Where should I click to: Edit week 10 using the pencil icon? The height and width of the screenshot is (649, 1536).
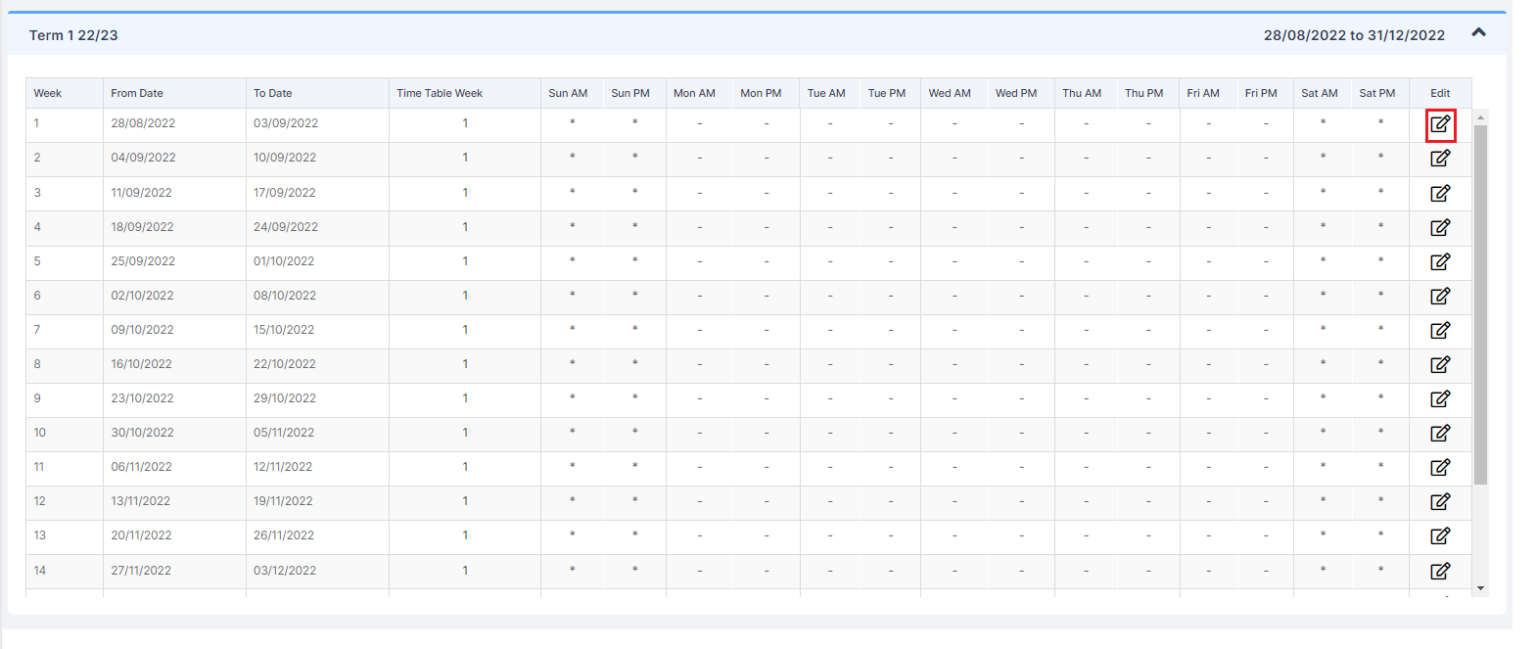coord(1440,433)
